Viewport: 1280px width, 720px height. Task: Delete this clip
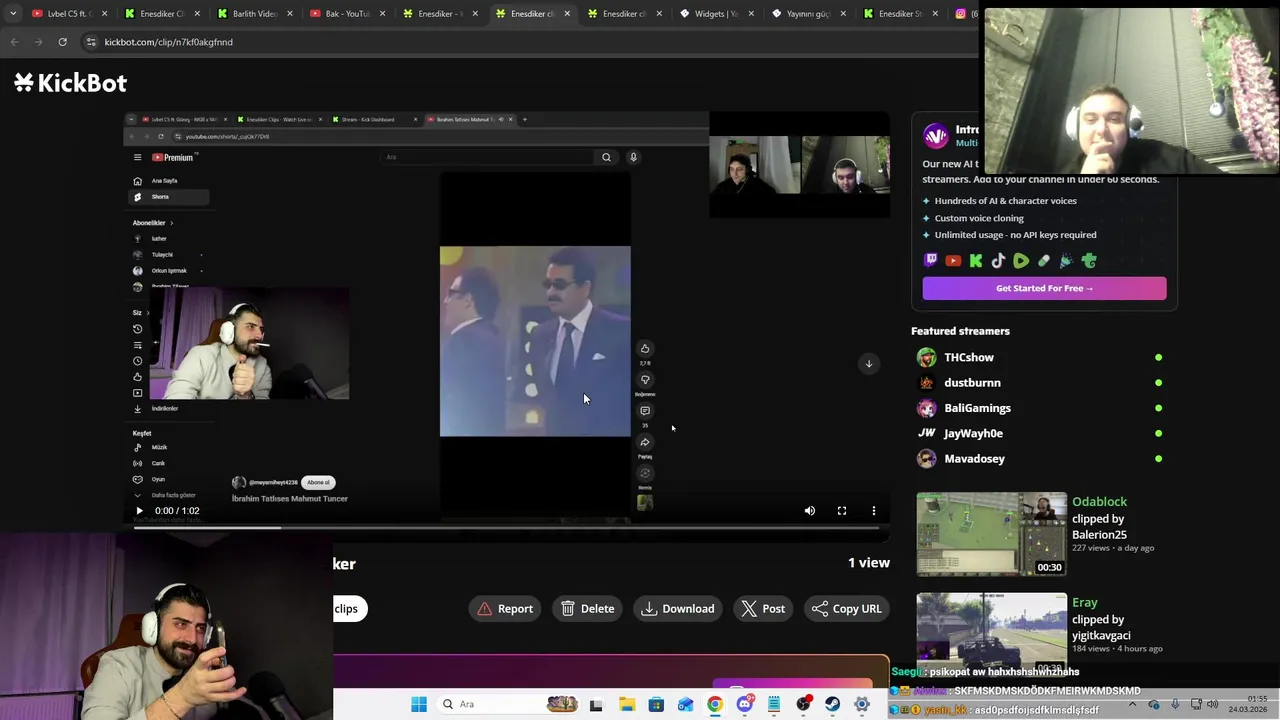pos(588,609)
